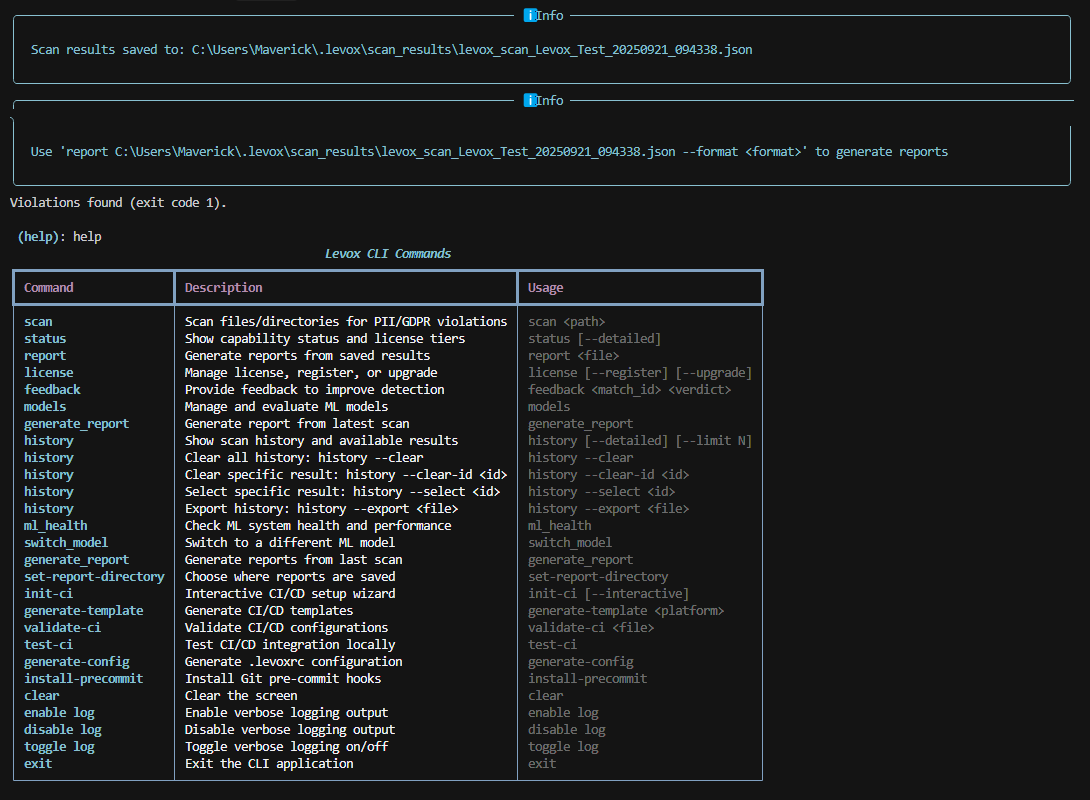Click description 'Show capability status and license tiers'
The width and height of the screenshot is (1090, 800).
tap(325, 338)
